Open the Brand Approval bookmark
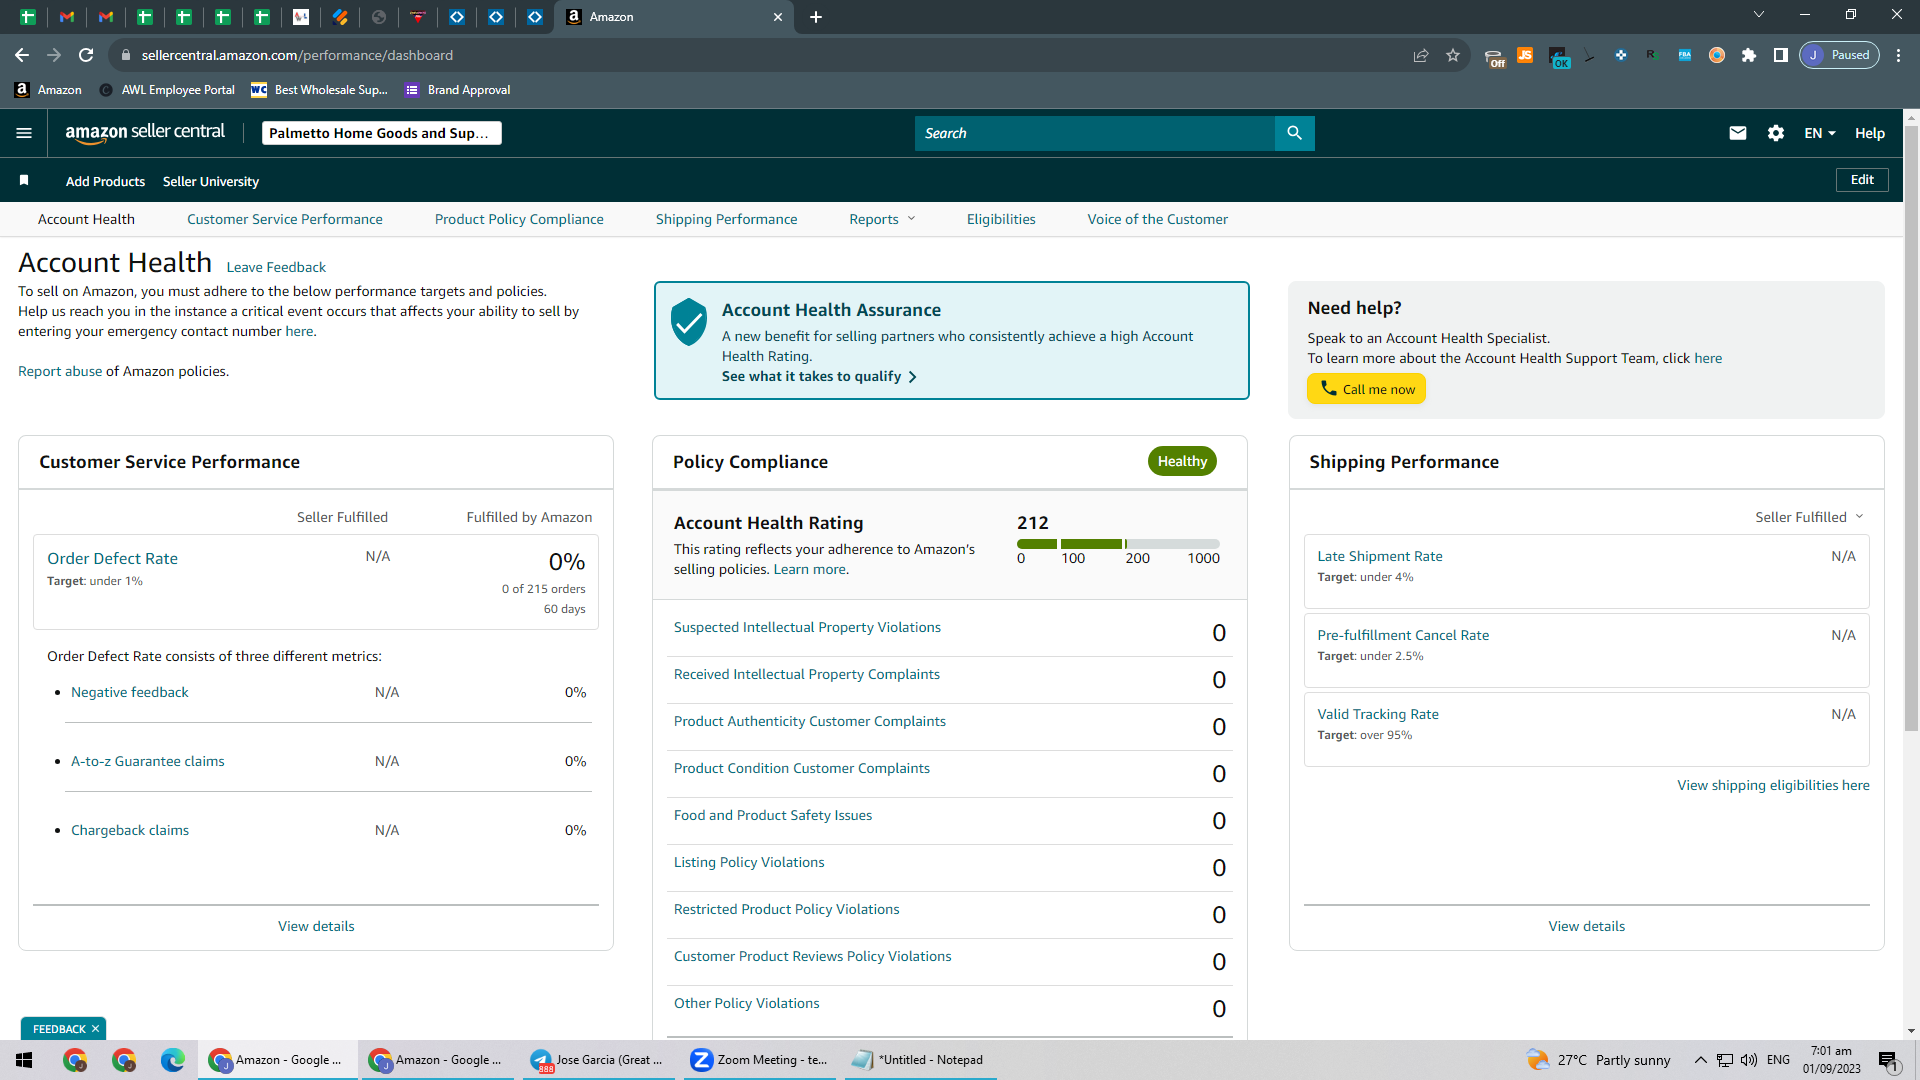This screenshot has width=1920, height=1080. pyautogui.click(x=458, y=90)
